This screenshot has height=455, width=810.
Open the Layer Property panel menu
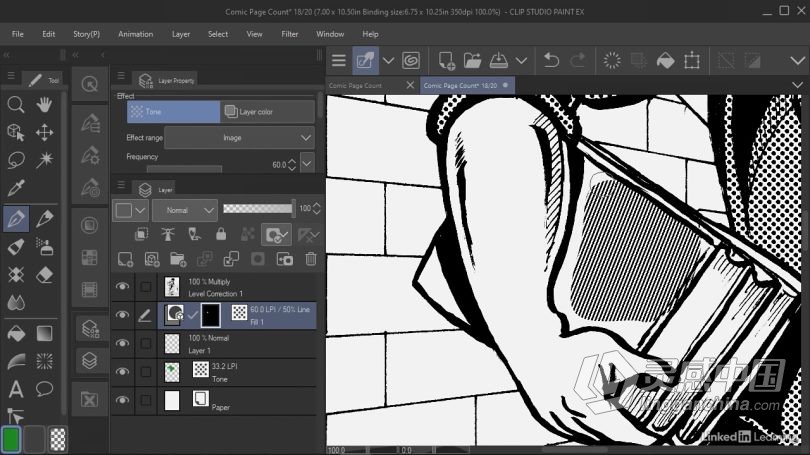click(x=121, y=75)
